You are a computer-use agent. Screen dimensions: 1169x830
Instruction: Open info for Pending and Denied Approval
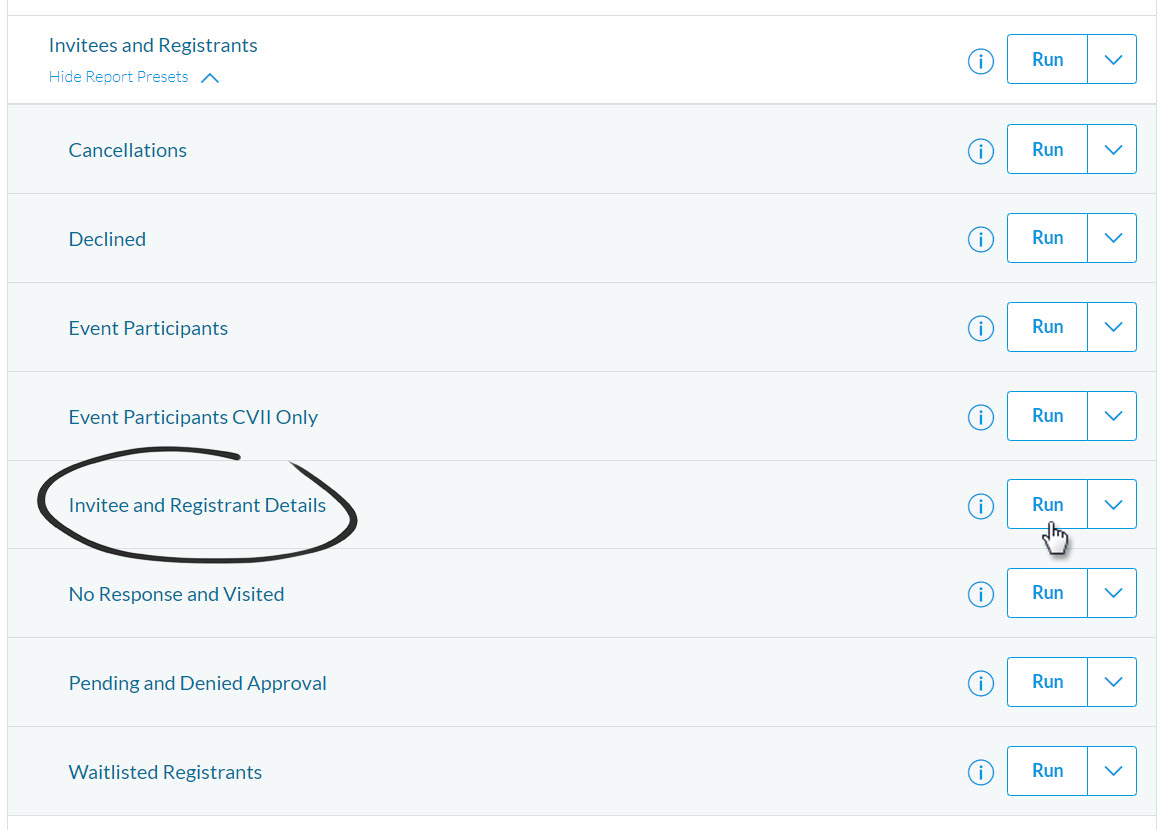[980, 682]
